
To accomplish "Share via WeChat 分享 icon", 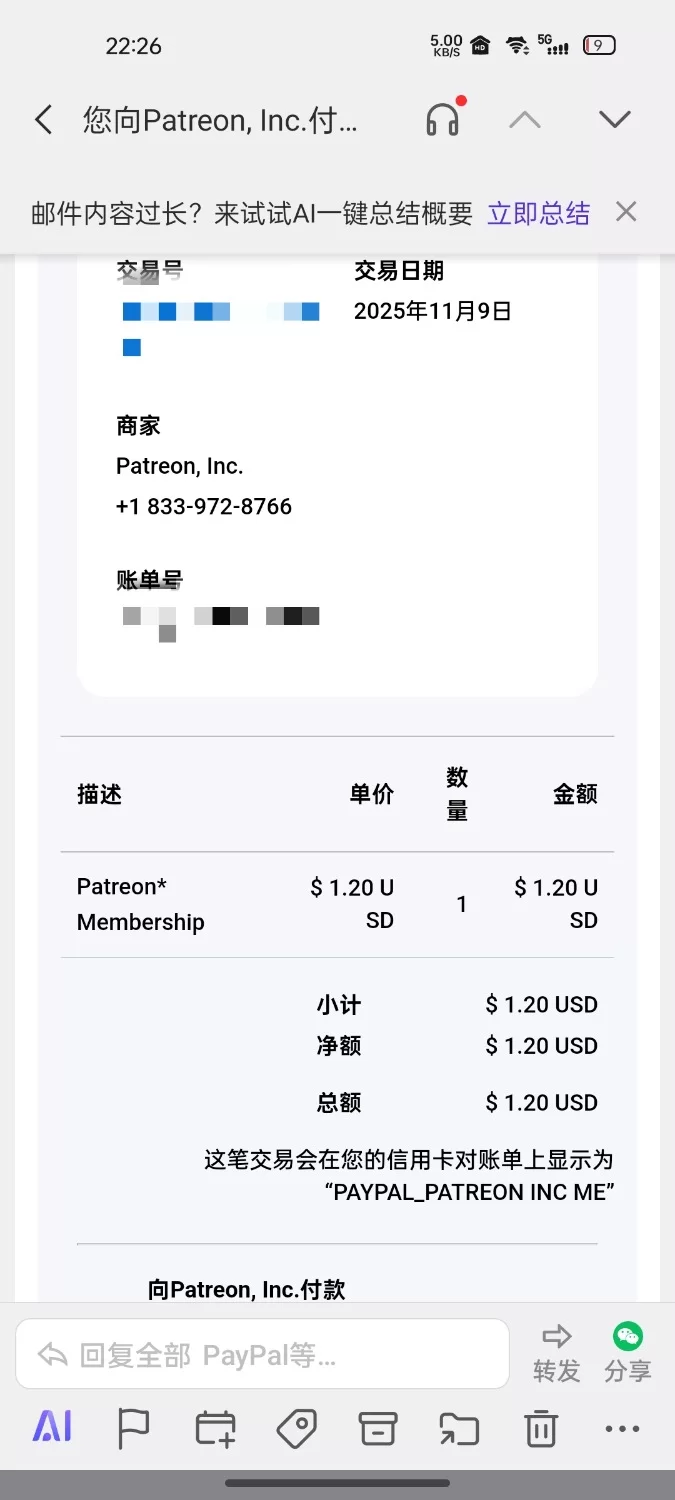I will (628, 1354).
